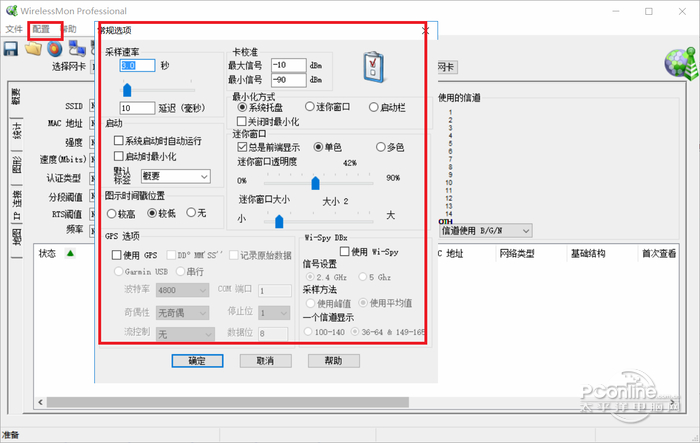This screenshot has width=700, height=443.
Task: Select the Garmin USB radio option
Action: [x=118, y=271]
